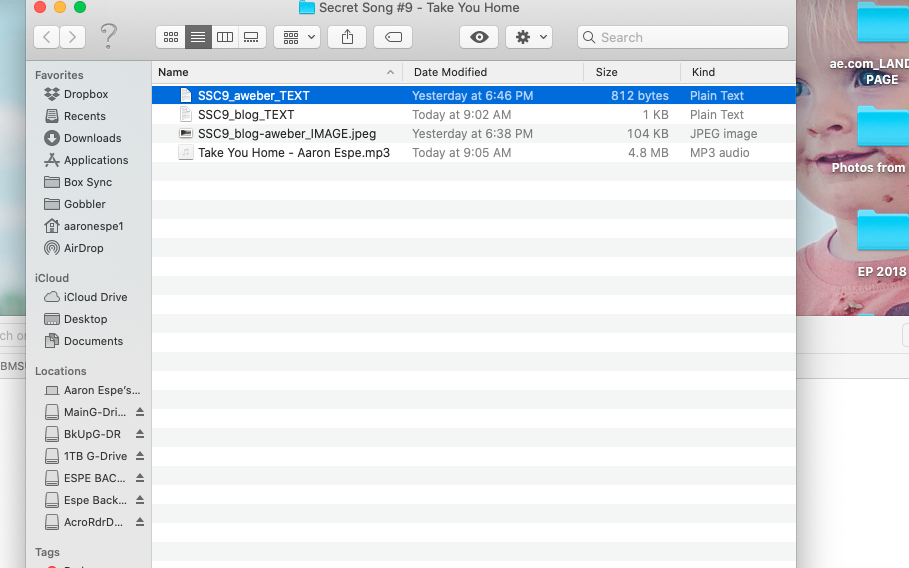Click the ae.com_LAND PAGE desktop folder

pos(882,23)
